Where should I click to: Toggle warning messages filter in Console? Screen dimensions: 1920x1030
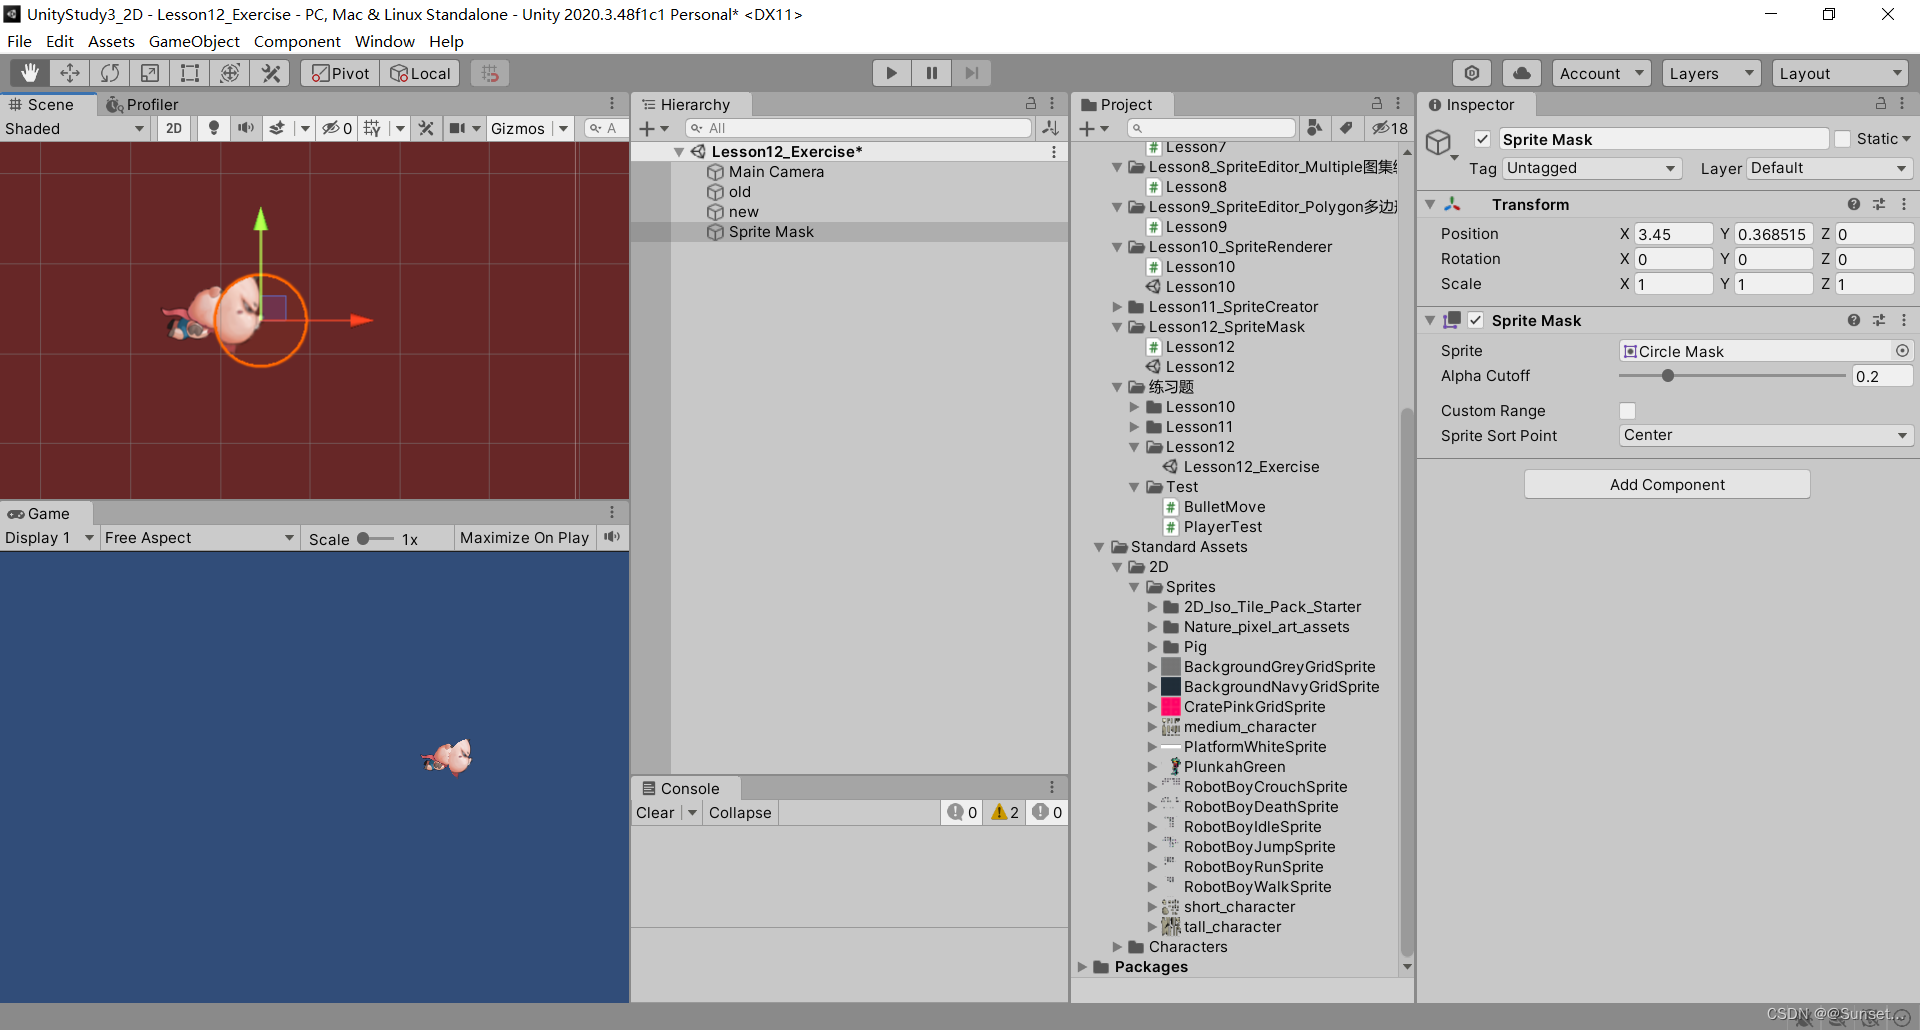click(x=1005, y=812)
